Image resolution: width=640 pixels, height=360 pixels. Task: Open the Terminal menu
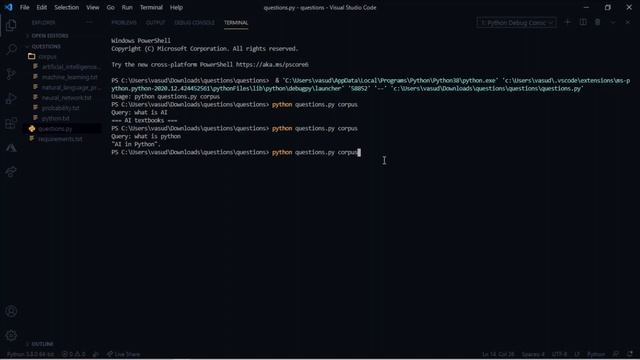coord(151,7)
